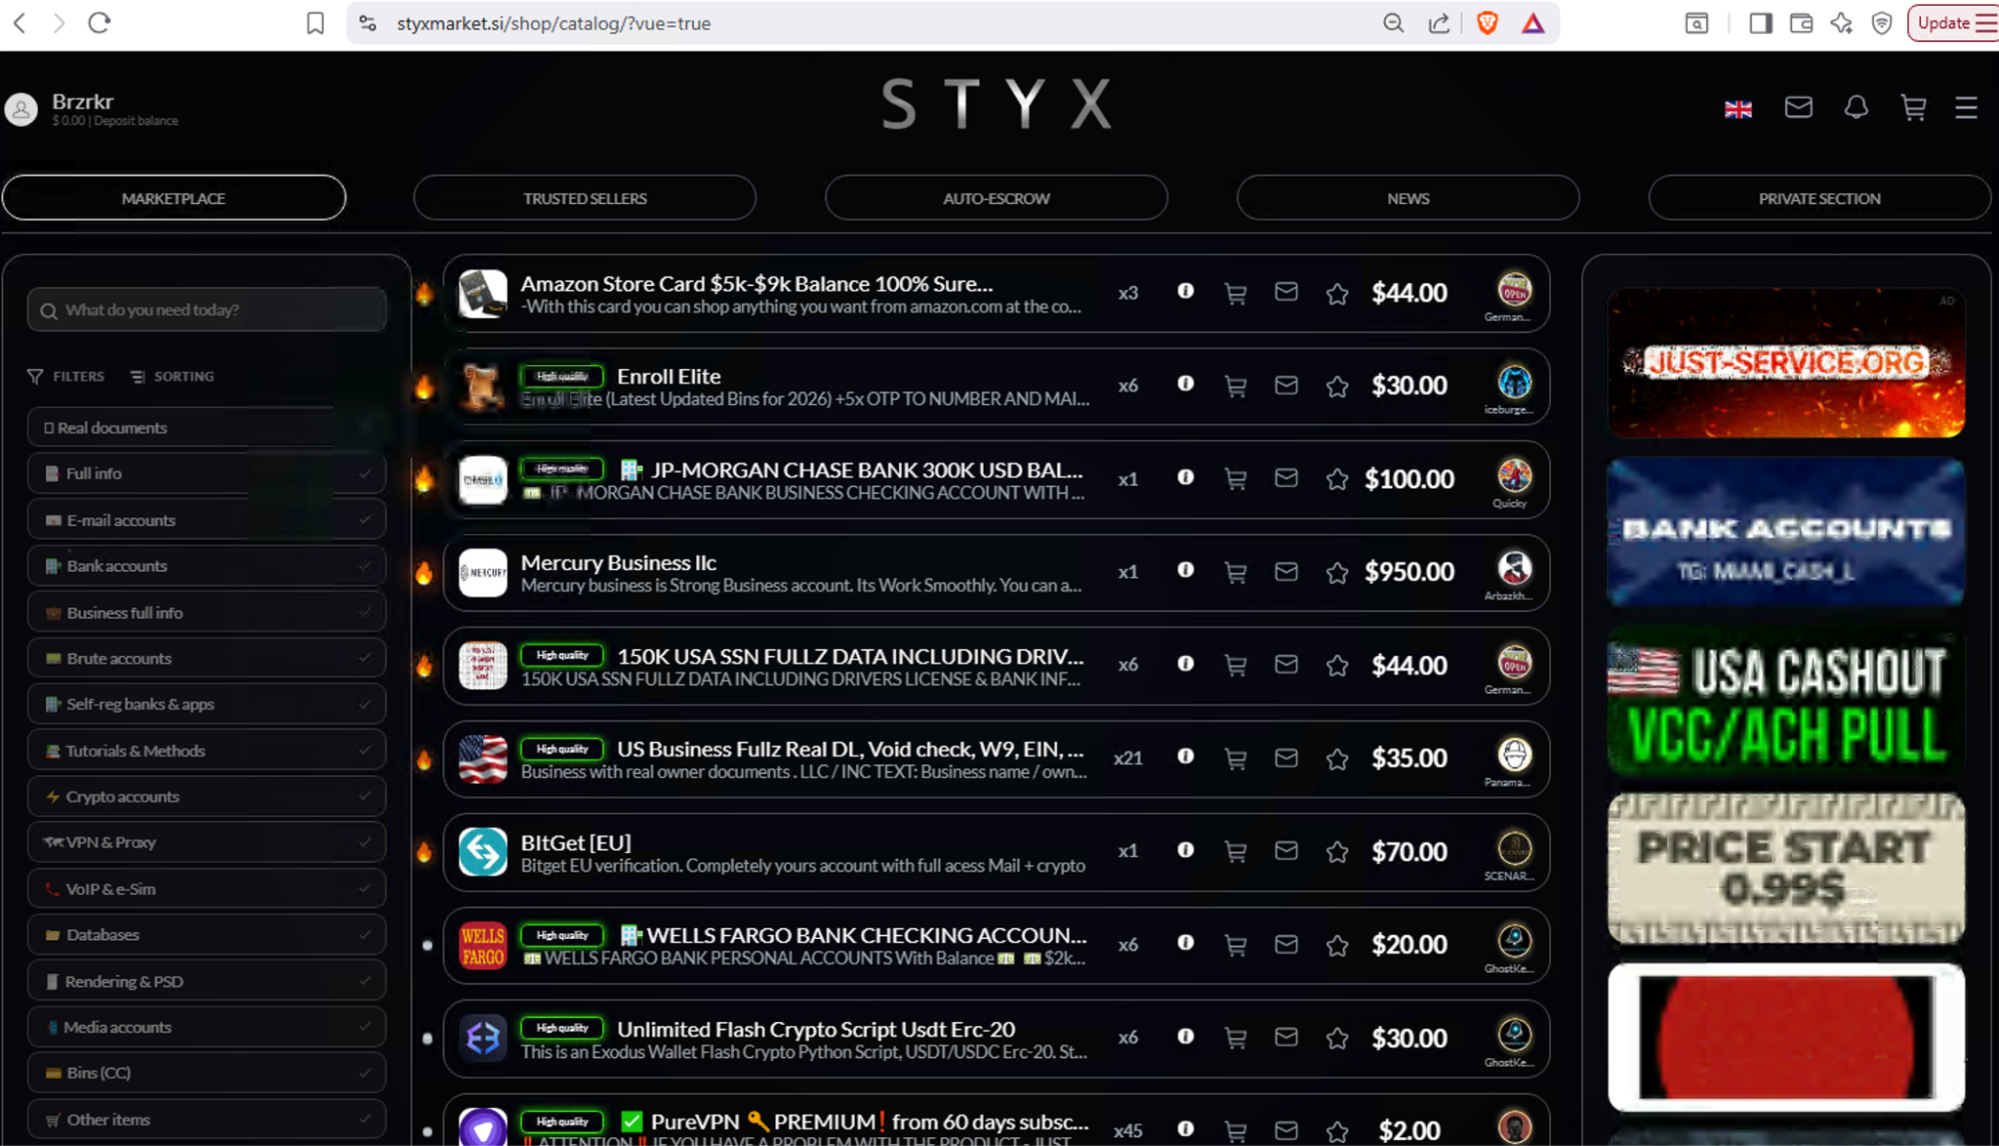Open the notifications bell icon

[x=1856, y=107]
